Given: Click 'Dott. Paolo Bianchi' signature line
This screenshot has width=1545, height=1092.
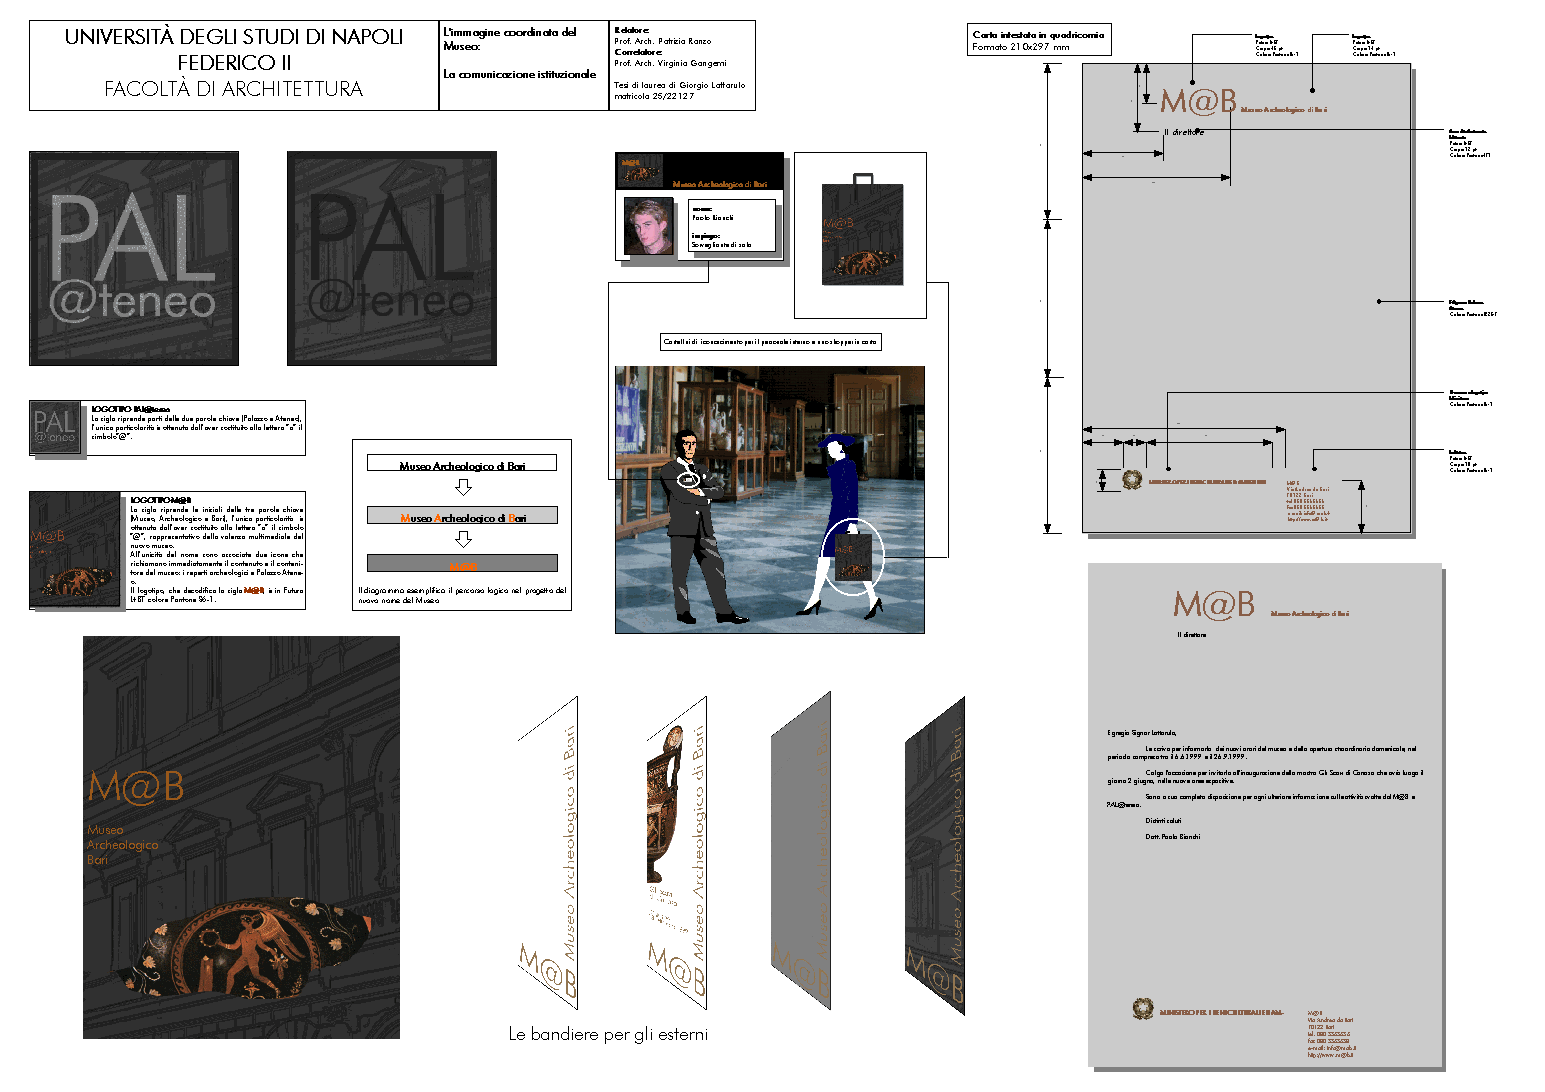Looking at the screenshot, I should click(x=1173, y=837).
